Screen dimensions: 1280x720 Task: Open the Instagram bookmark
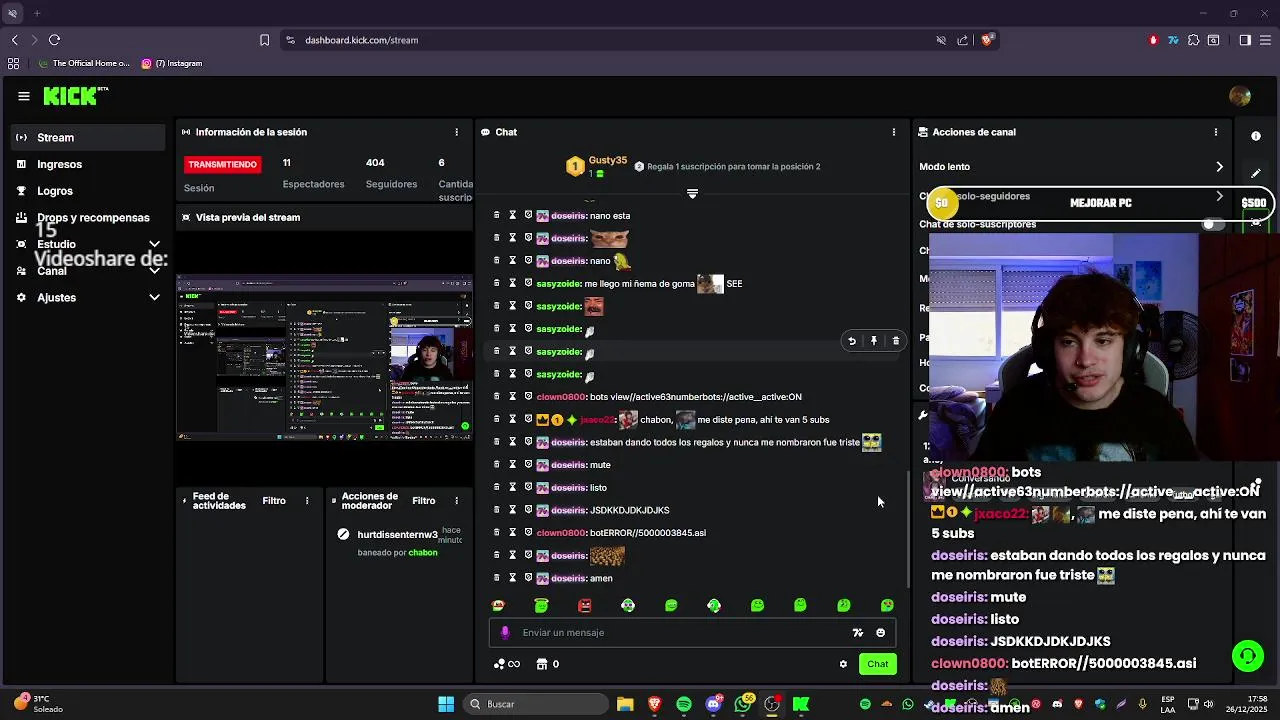click(172, 63)
